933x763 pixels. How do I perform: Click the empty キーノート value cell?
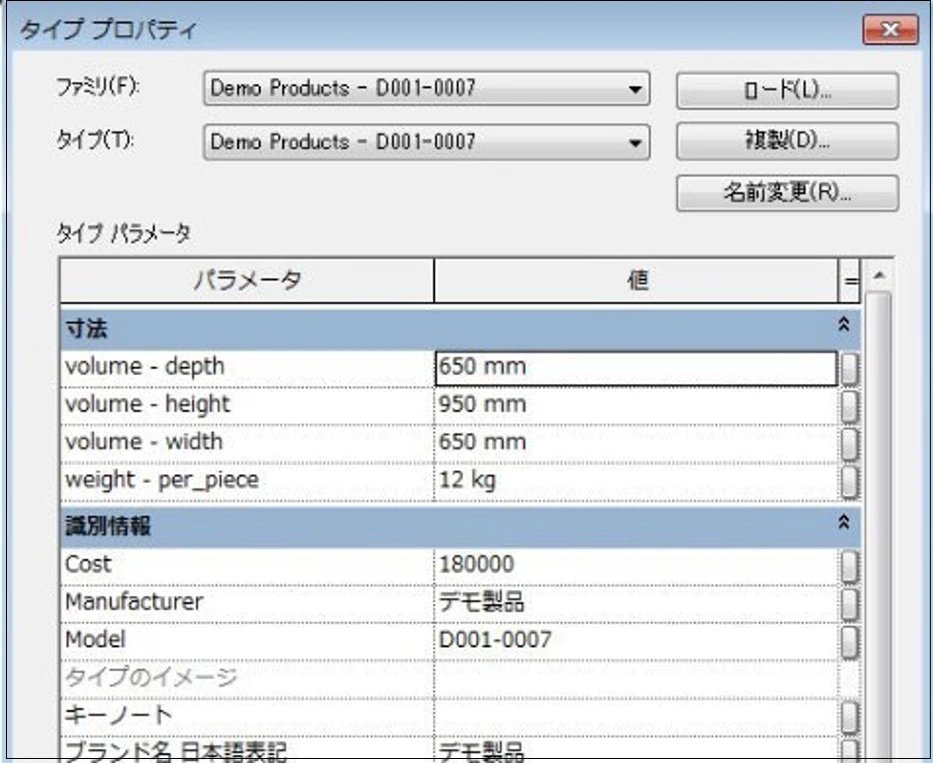pyautogui.click(x=636, y=716)
